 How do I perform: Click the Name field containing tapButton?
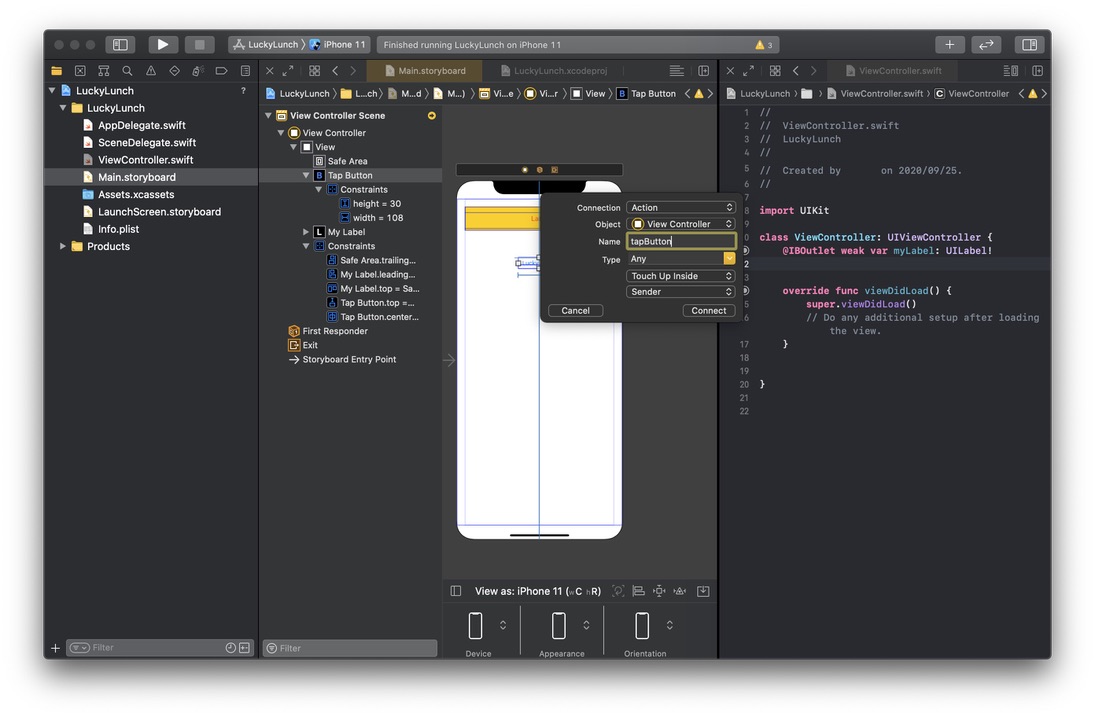(x=681, y=242)
